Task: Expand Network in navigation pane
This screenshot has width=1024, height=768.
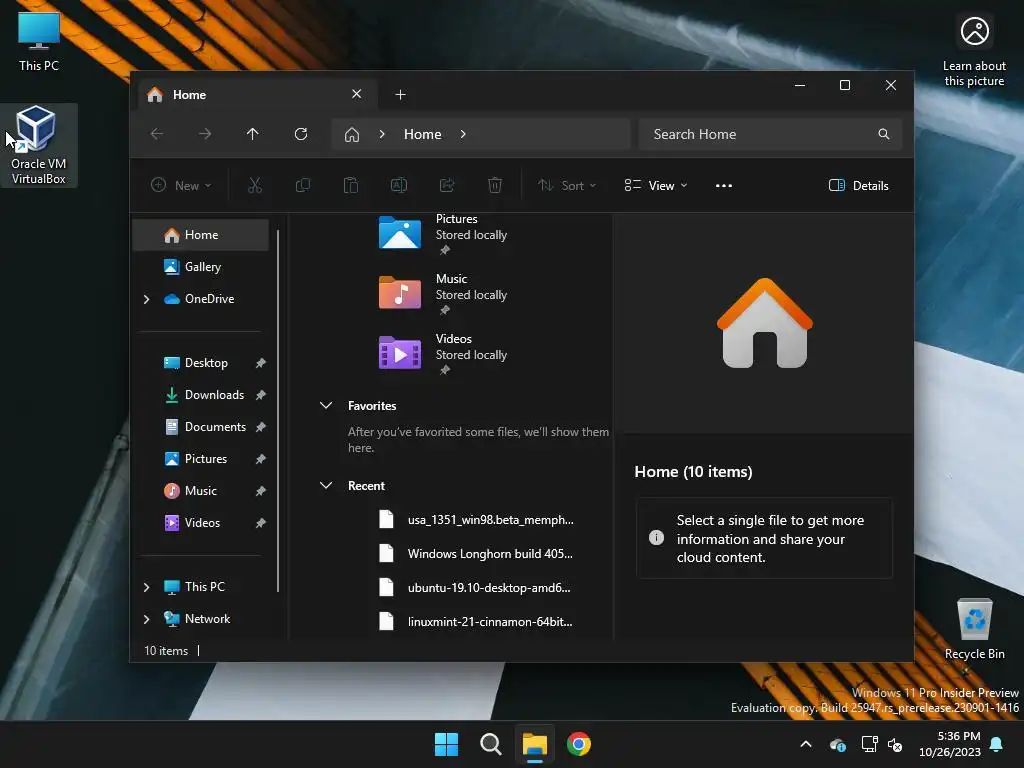Action: [x=146, y=619]
